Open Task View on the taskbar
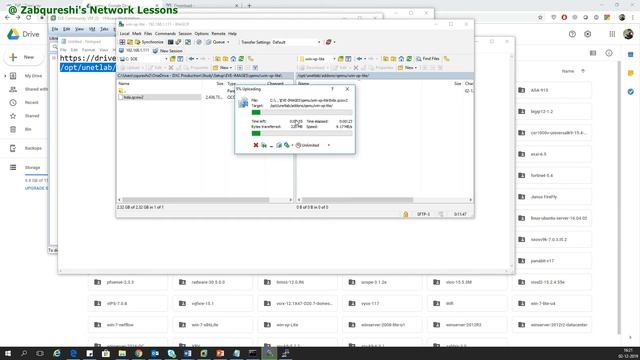 click(40, 353)
